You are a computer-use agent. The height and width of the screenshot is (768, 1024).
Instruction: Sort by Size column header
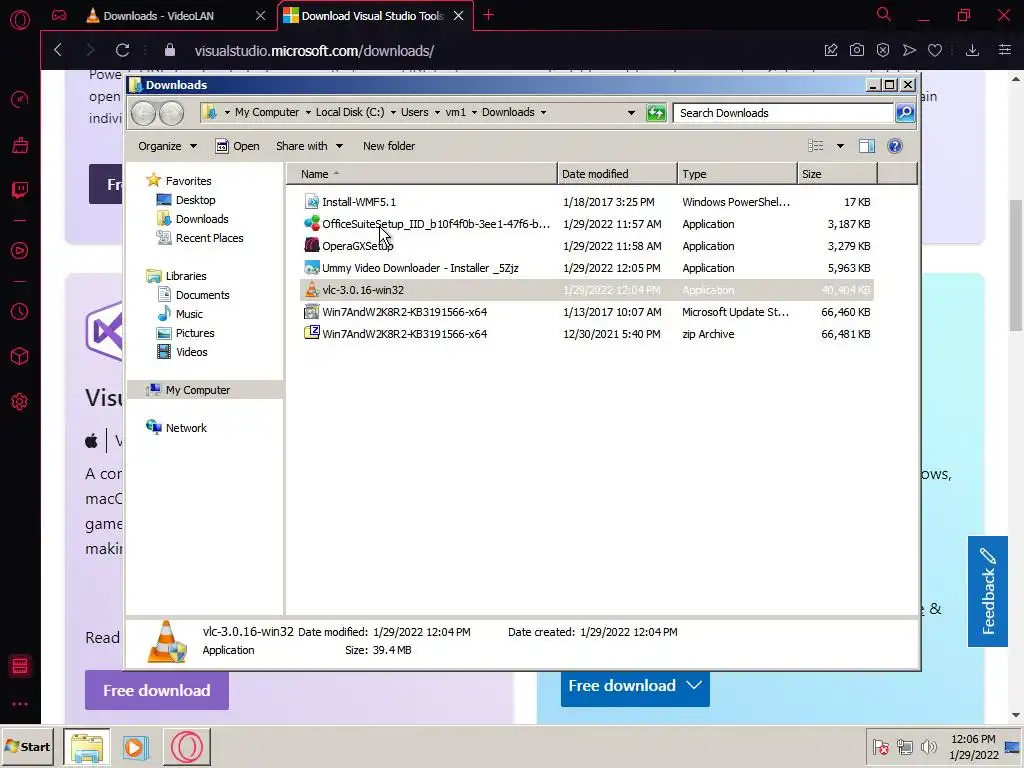point(837,174)
